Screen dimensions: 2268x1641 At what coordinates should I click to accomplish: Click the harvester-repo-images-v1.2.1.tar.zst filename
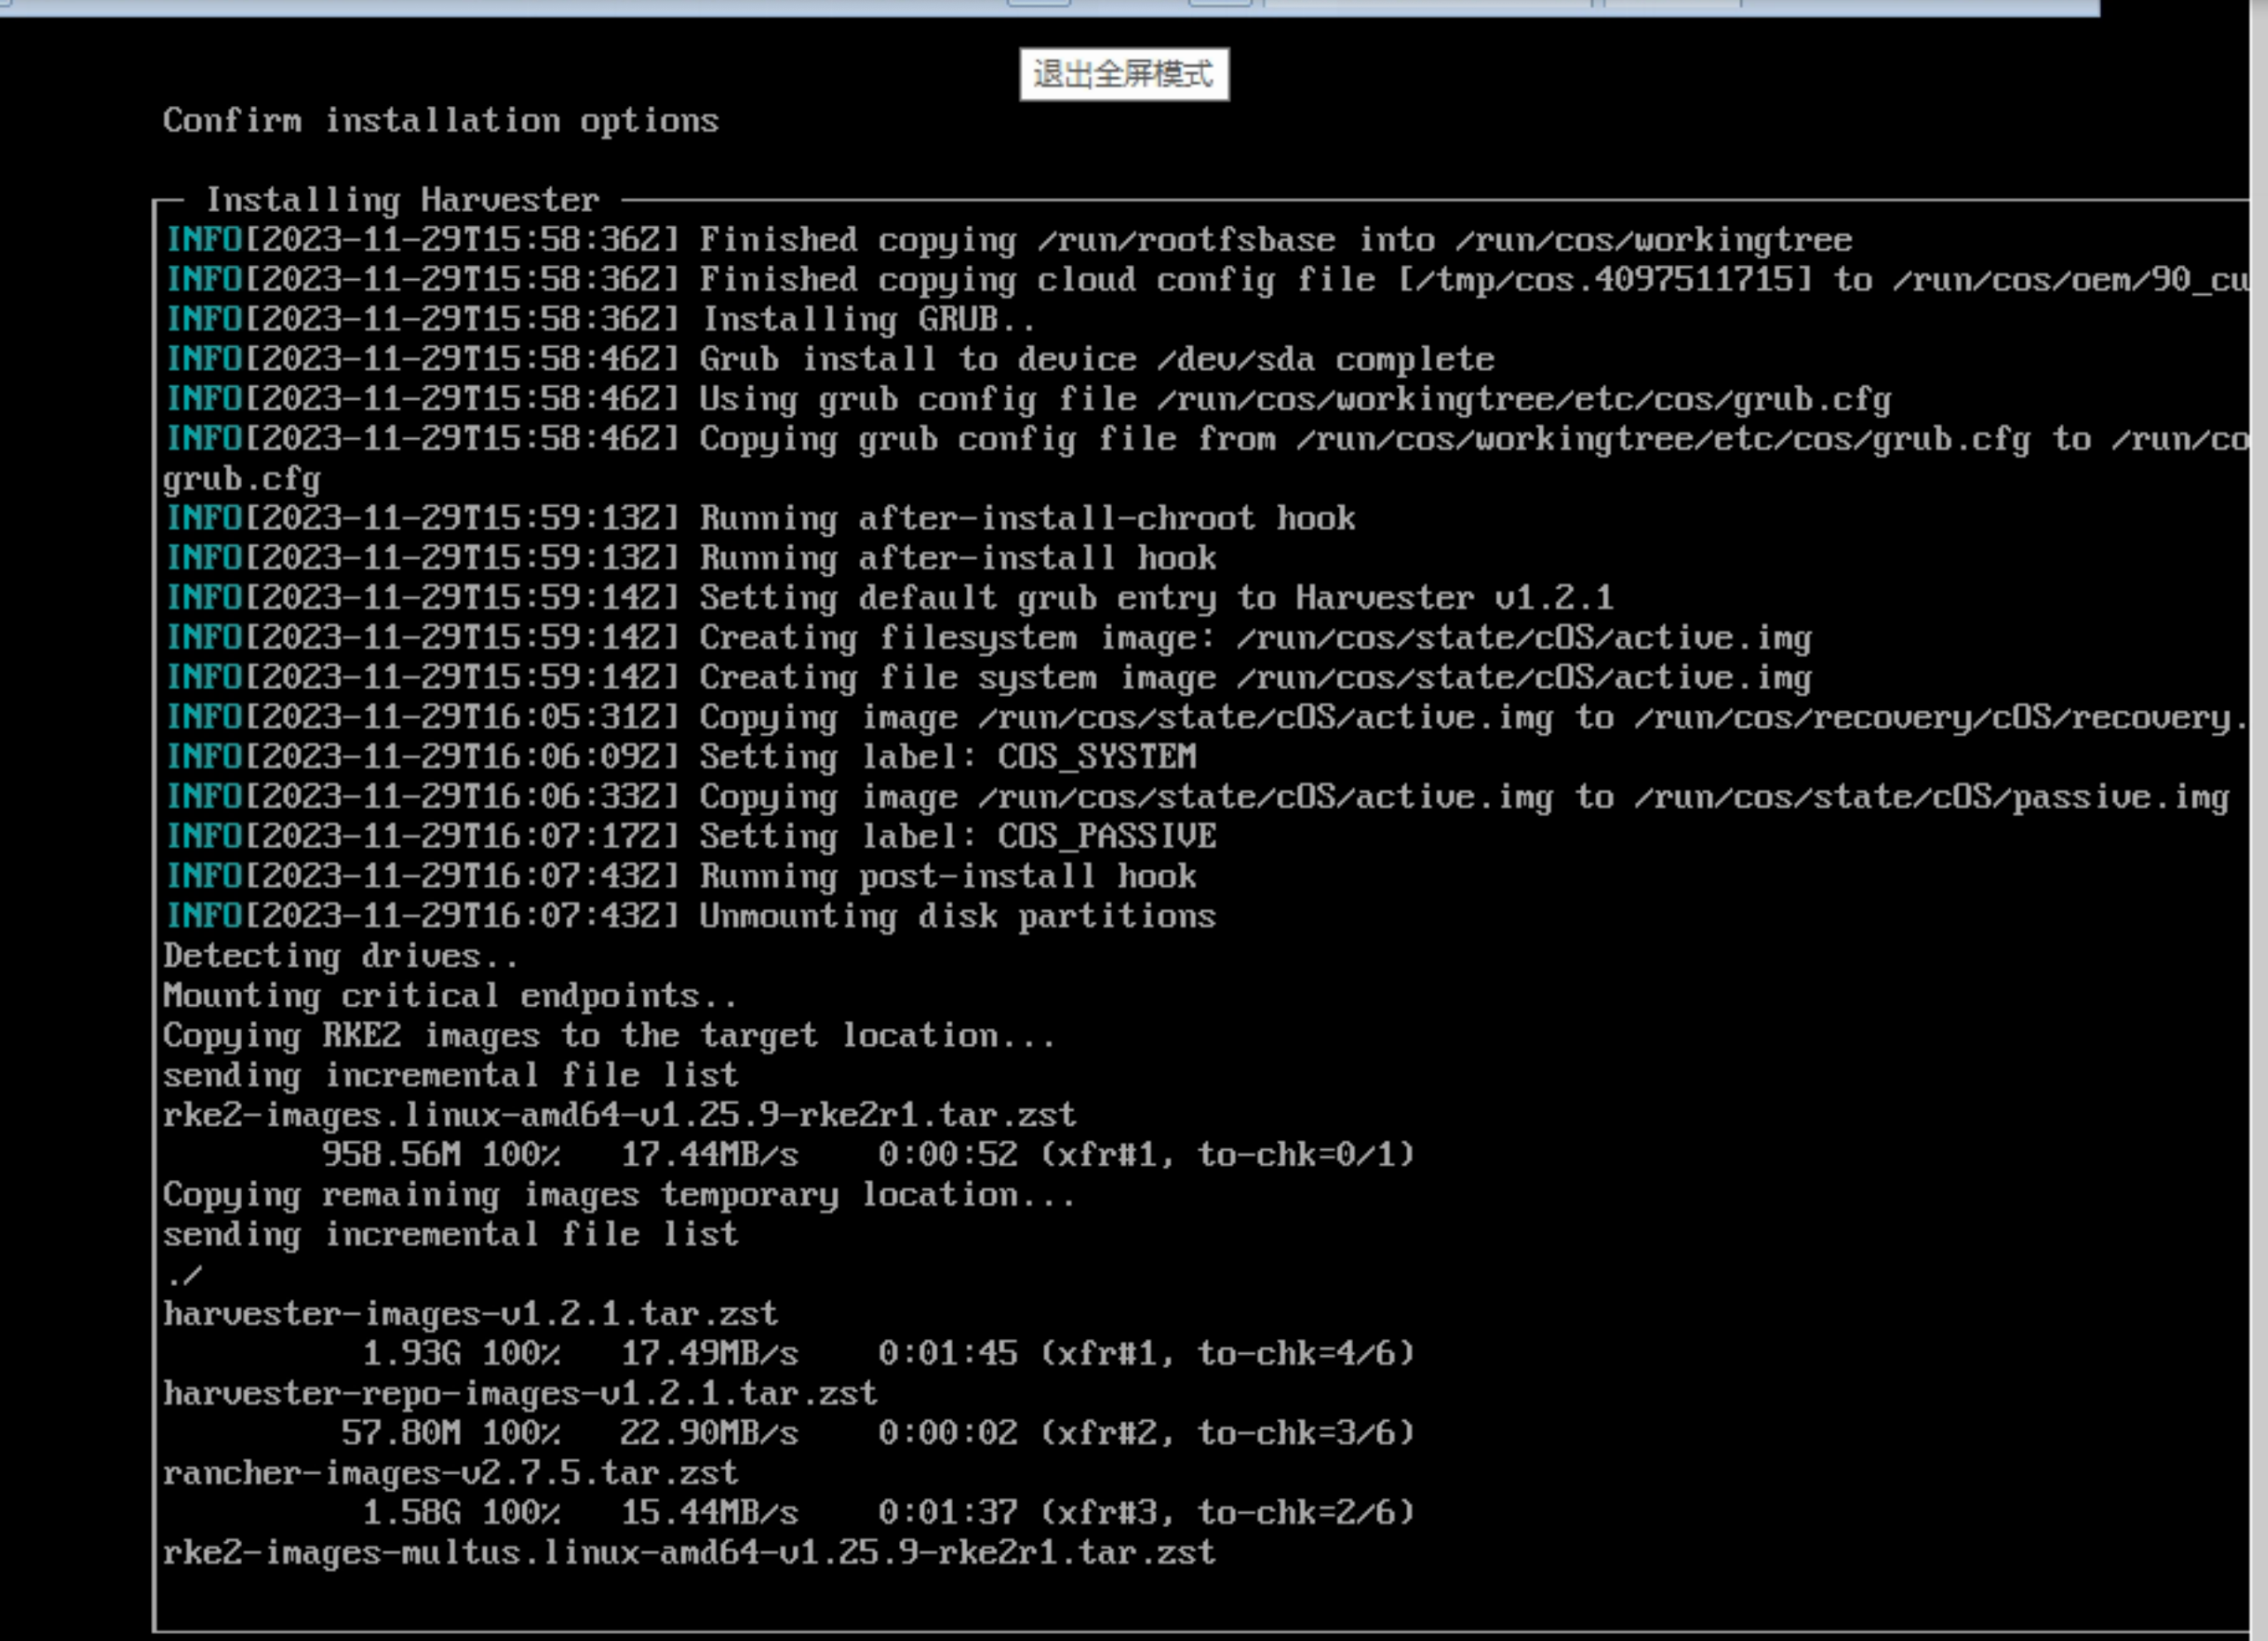520,1393
